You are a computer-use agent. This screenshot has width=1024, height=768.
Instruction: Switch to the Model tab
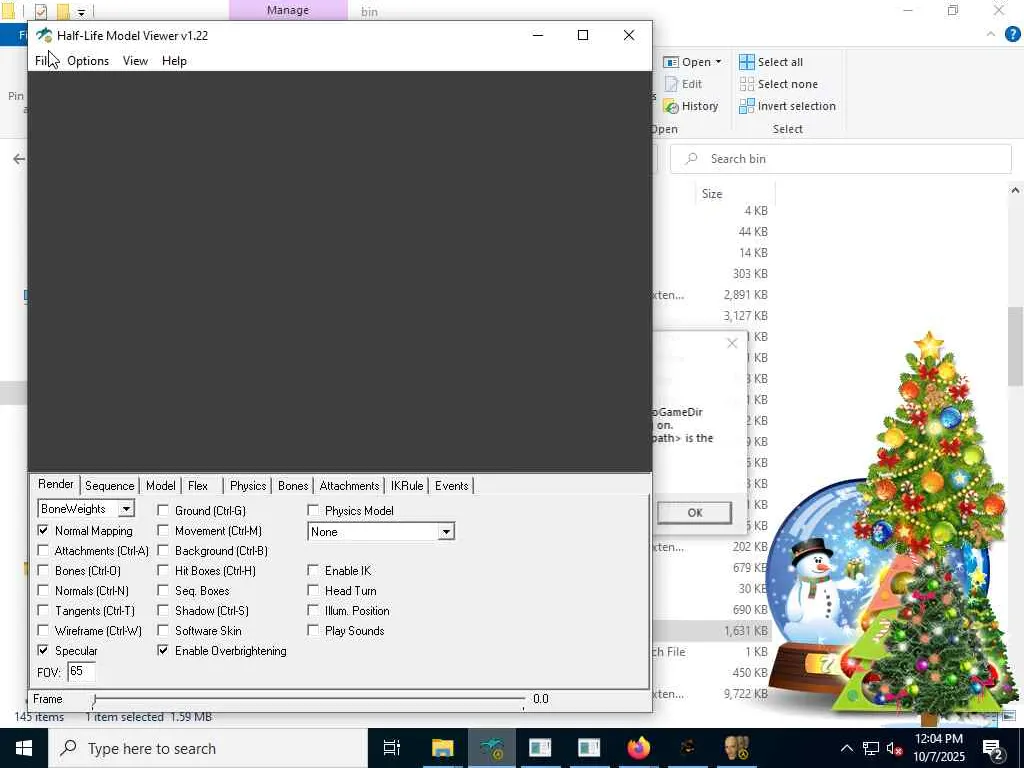coord(160,486)
